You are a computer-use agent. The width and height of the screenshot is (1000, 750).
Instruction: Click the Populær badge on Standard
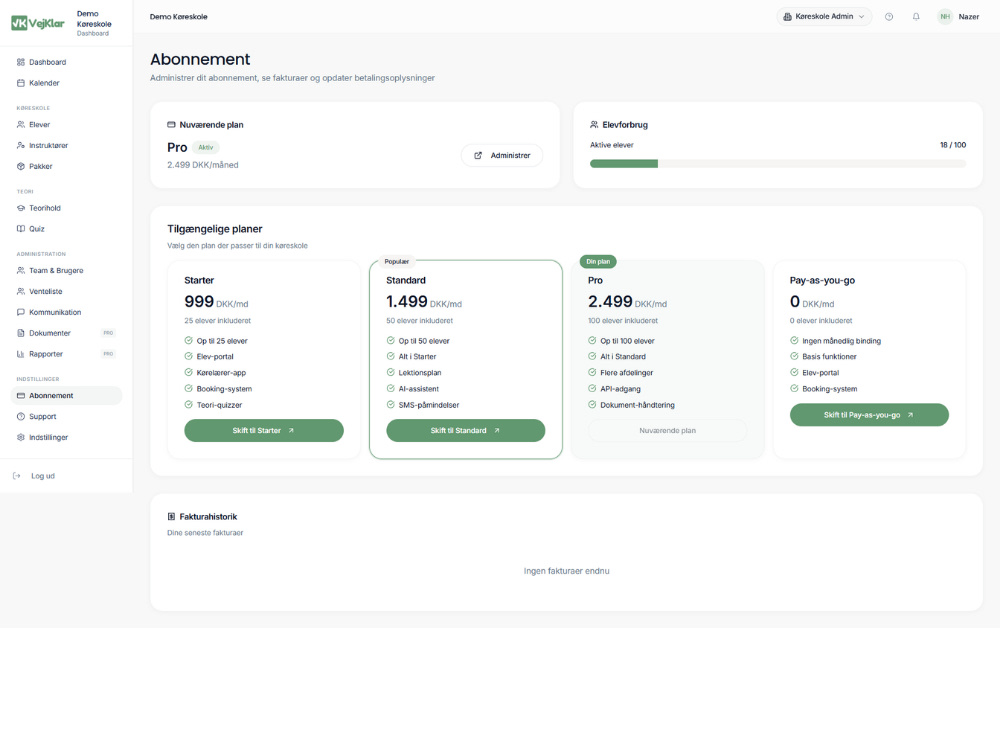tap(397, 261)
